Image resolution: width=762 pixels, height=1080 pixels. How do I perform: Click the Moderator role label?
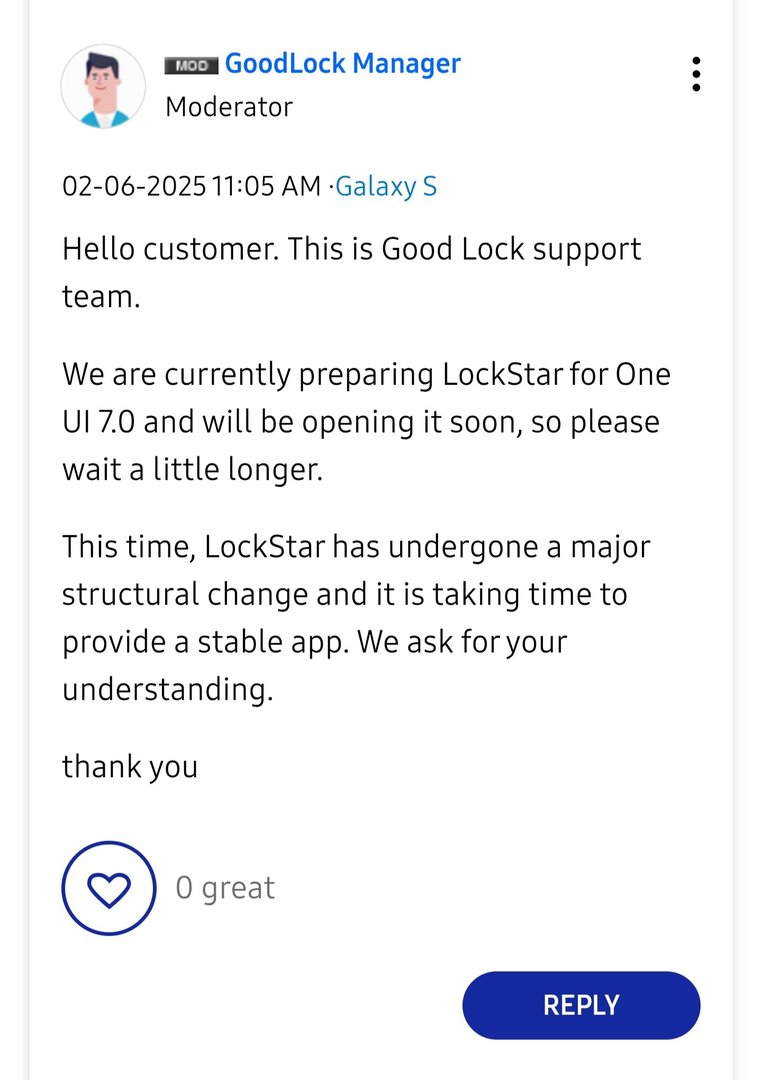229,107
